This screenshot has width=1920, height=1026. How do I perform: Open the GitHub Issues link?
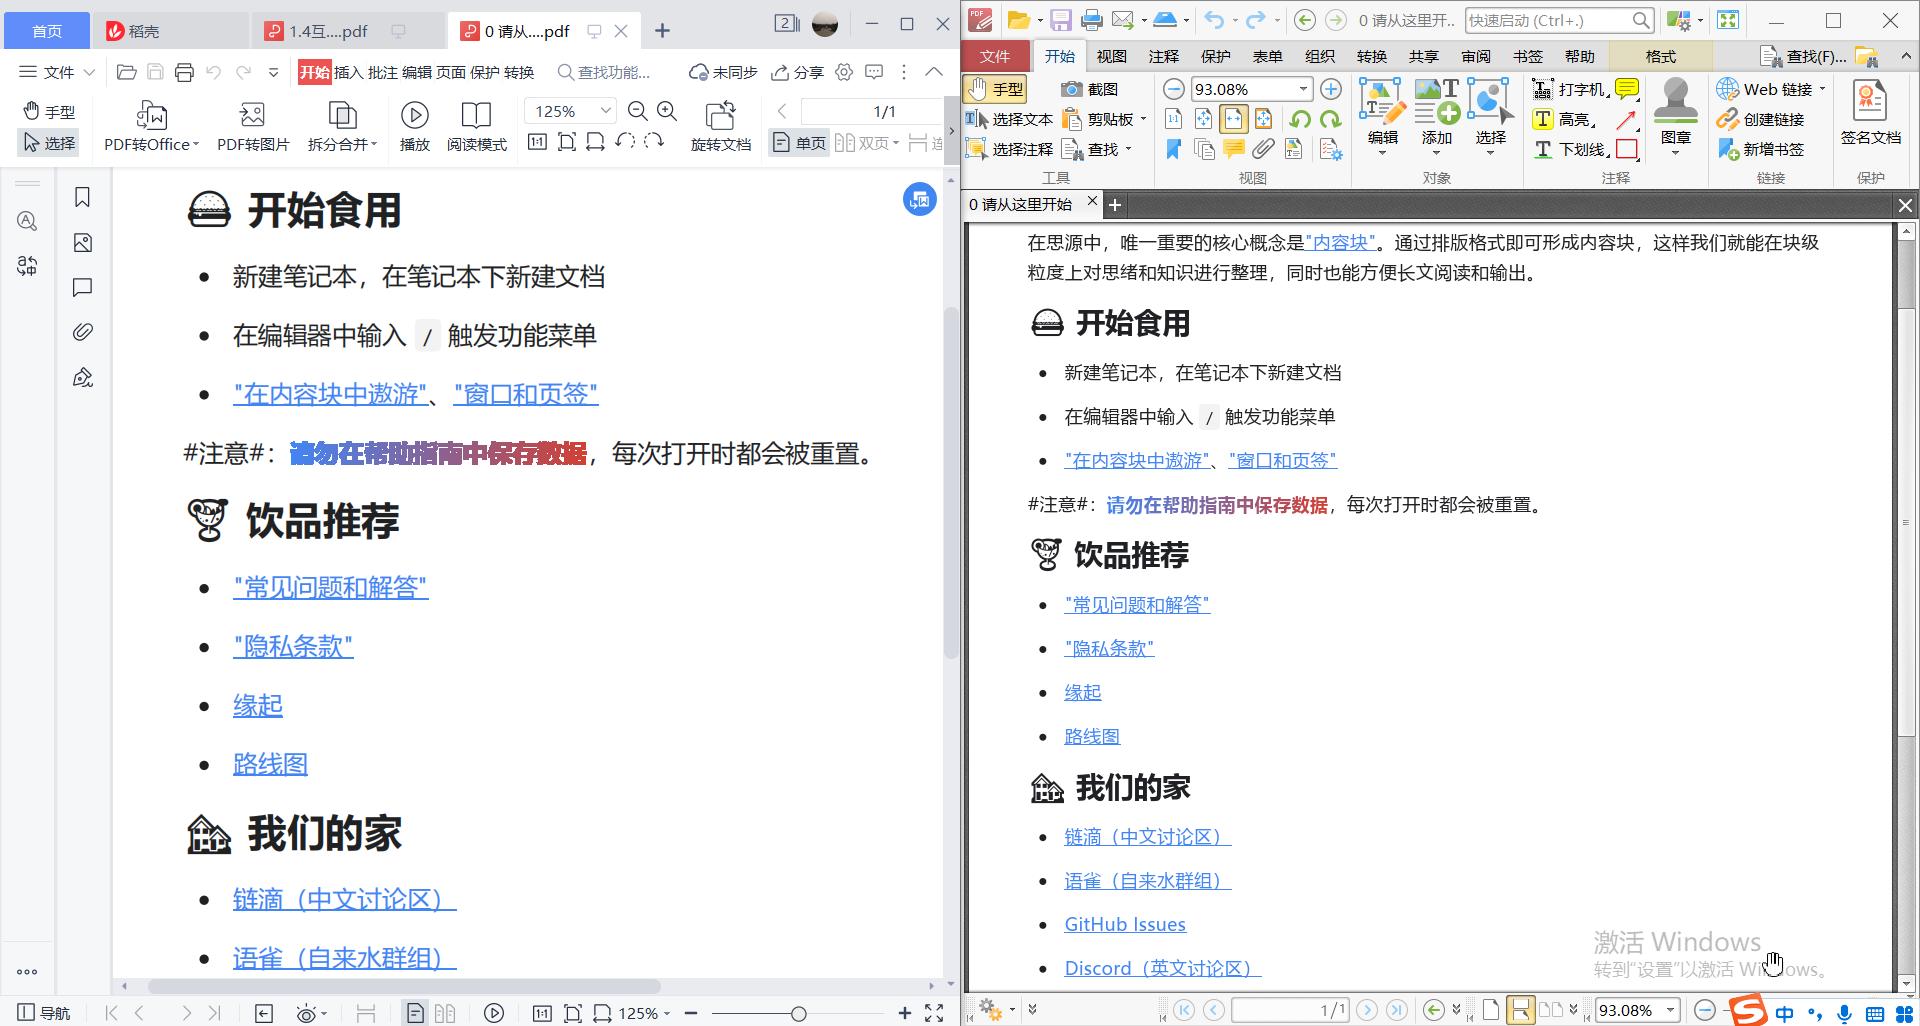pyautogui.click(x=1124, y=925)
